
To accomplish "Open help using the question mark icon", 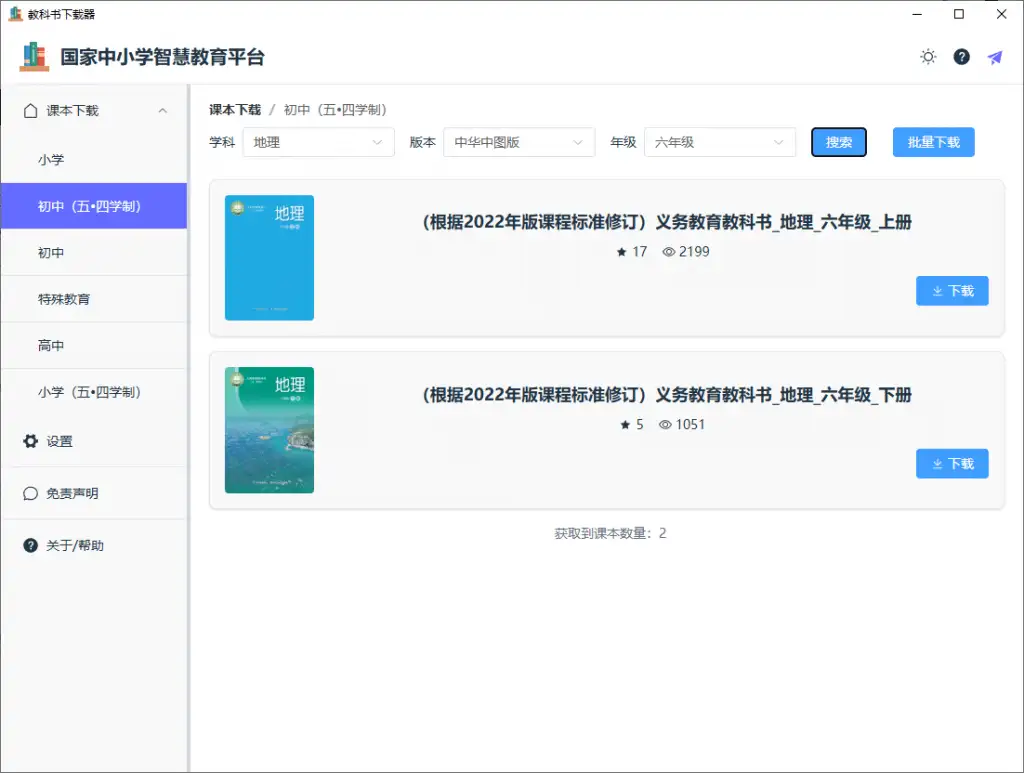I will click(961, 57).
